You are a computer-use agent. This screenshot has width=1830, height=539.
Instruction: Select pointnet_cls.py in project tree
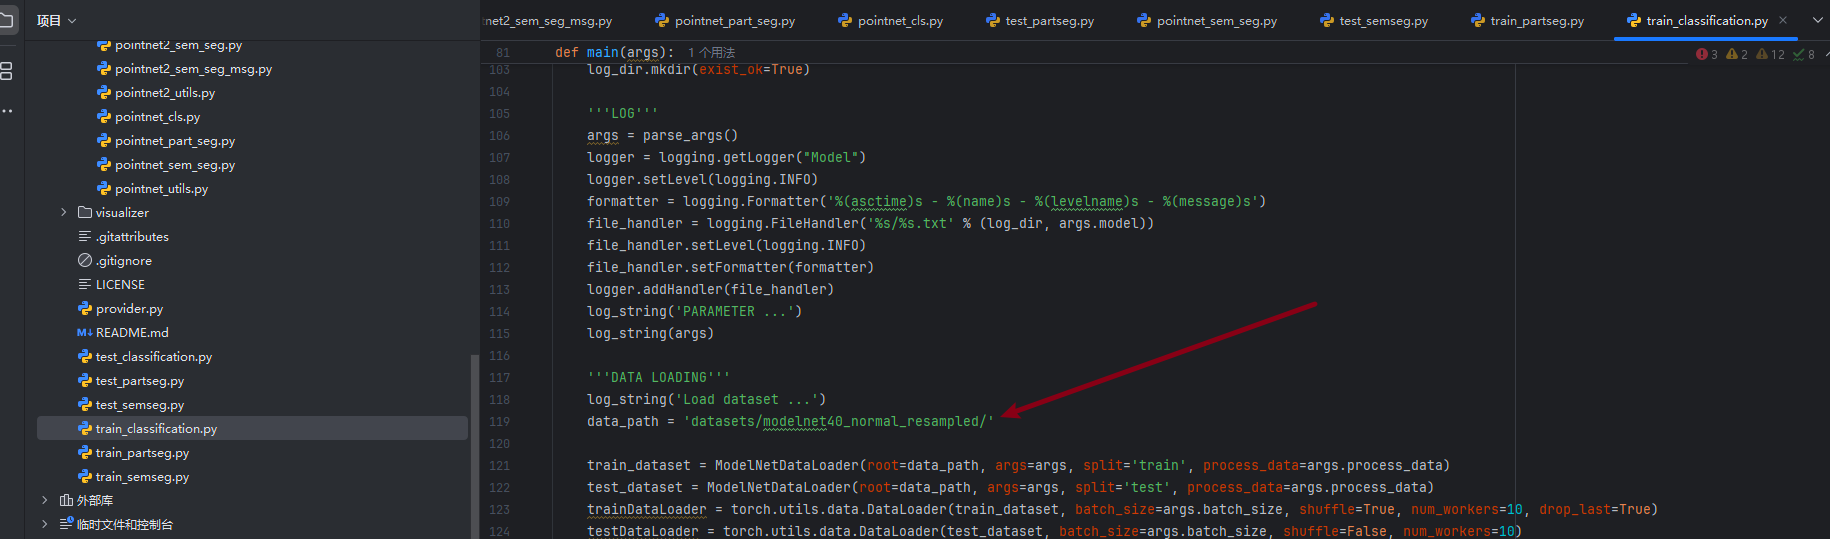click(157, 117)
